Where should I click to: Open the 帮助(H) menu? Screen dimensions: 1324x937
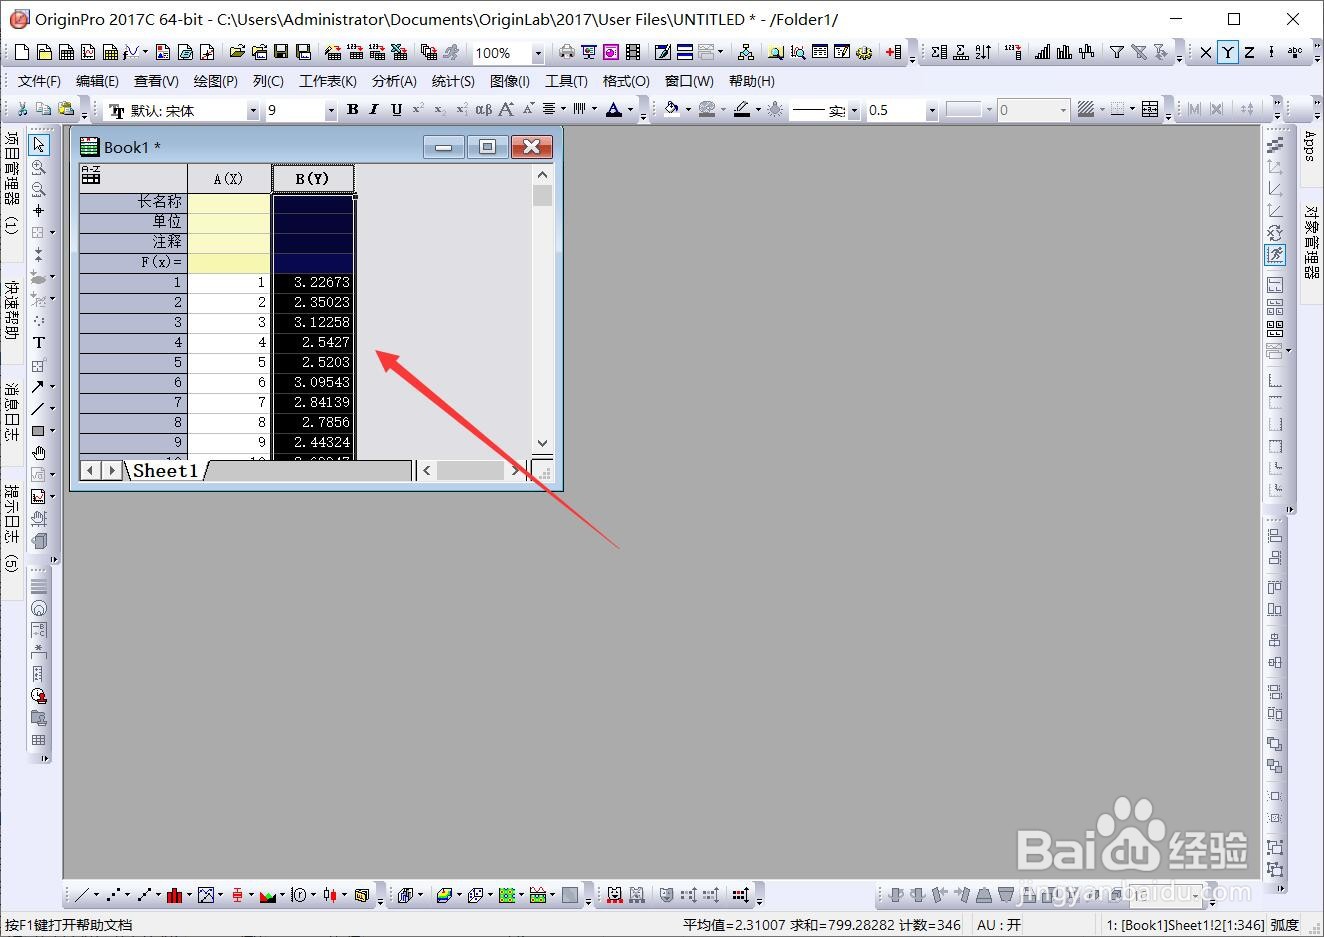752,81
